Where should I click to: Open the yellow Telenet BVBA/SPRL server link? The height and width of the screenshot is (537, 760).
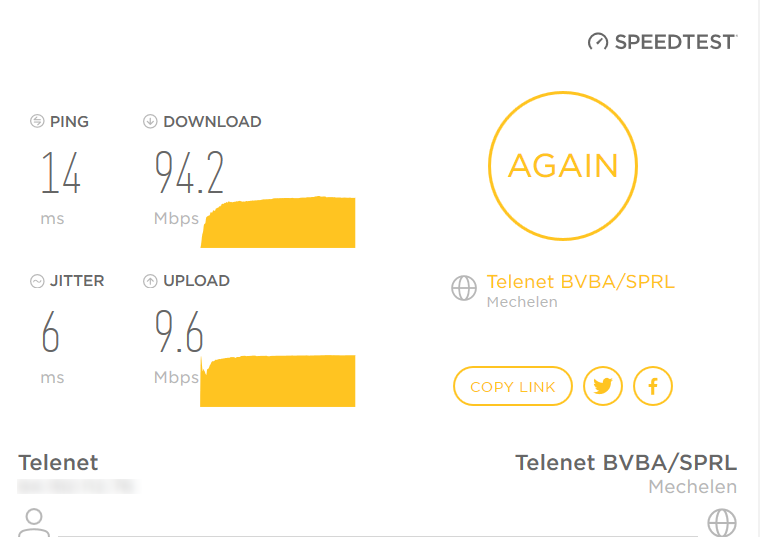(580, 282)
